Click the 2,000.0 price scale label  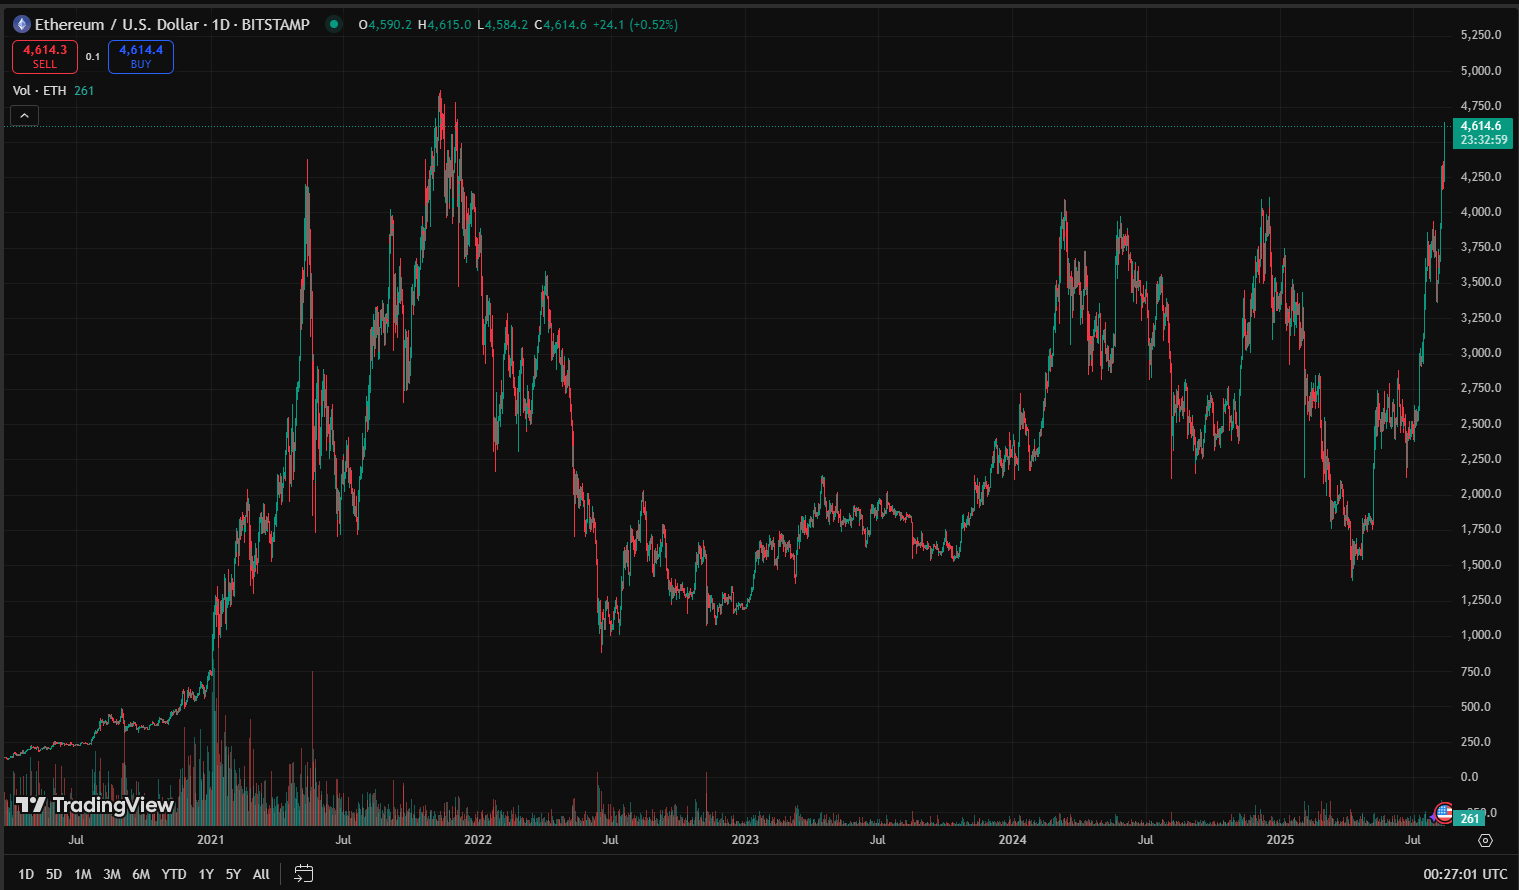[x=1481, y=494]
